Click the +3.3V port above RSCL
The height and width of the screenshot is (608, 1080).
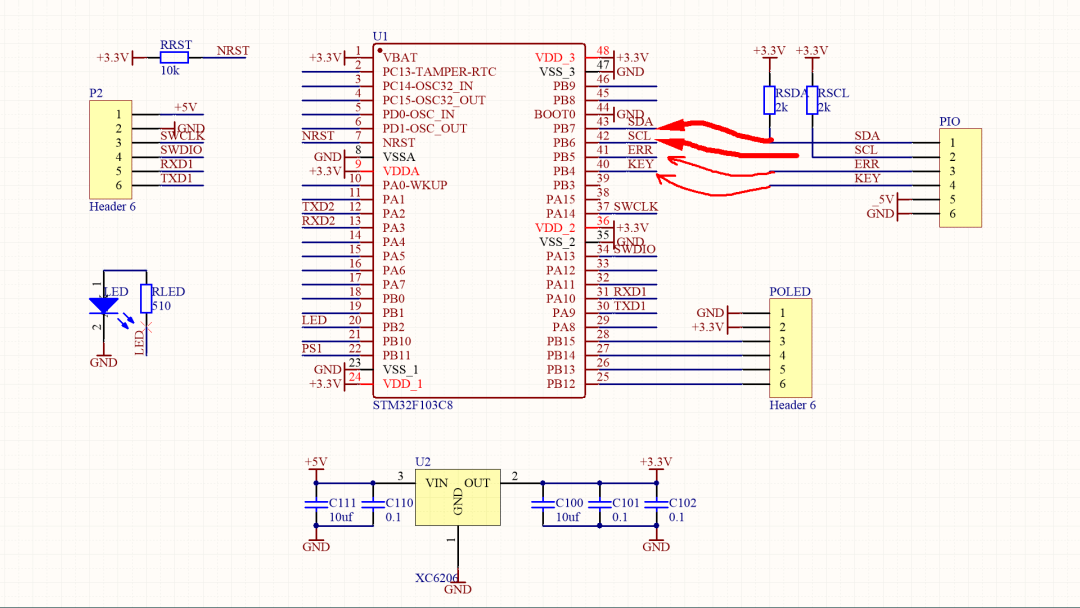[x=812, y=54]
